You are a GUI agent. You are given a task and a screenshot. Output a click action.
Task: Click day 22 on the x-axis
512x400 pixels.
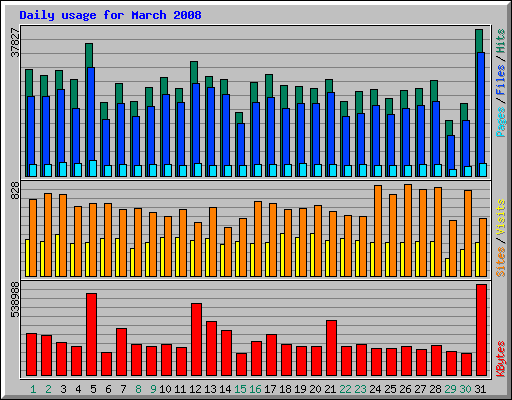tap(345, 389)
